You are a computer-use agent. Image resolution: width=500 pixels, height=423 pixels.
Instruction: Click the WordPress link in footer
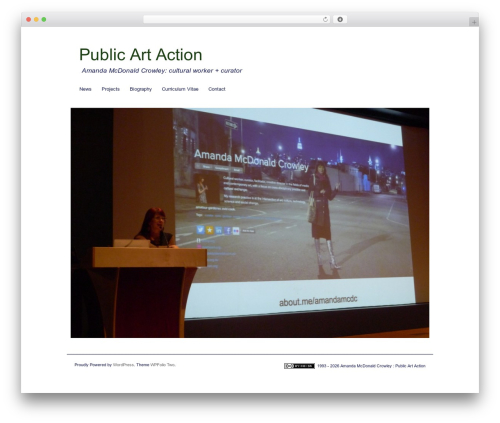pos(123,365)
